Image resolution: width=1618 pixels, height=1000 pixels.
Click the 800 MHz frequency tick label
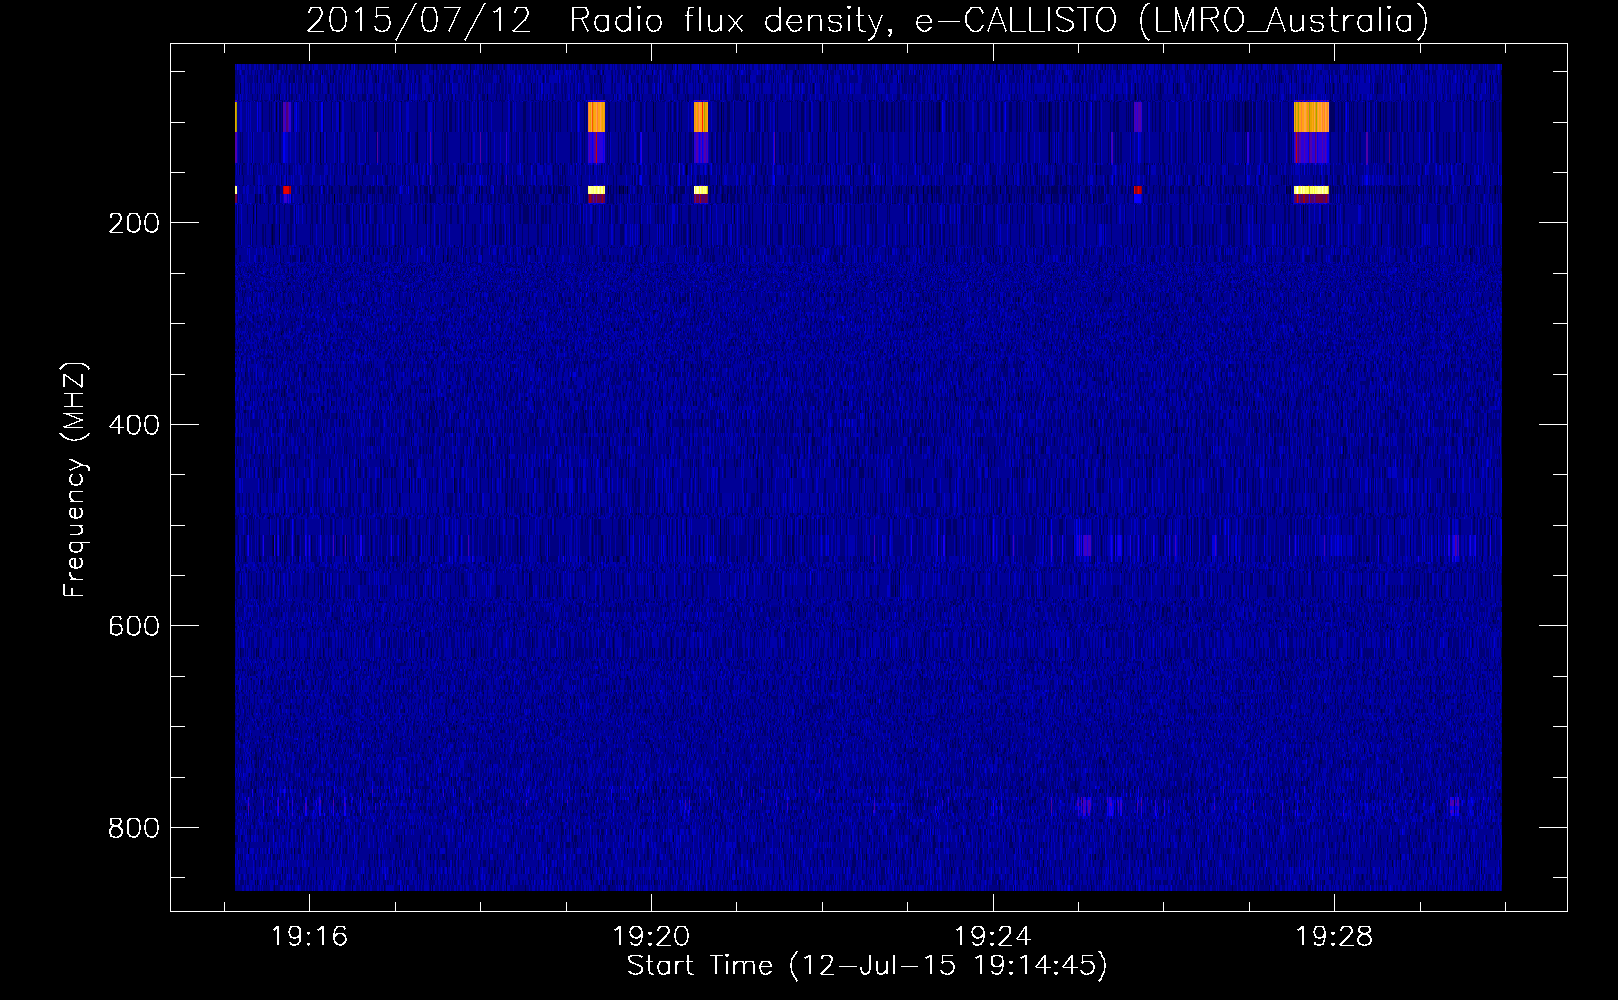pyautogui.click(x=134, y=828)
